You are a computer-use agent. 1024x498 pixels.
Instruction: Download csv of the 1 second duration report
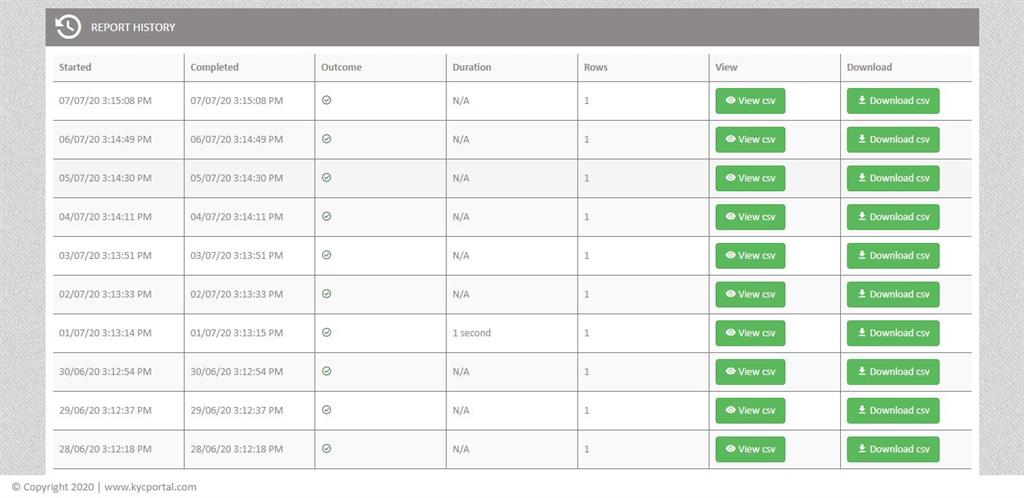click(x=893, y=333)
